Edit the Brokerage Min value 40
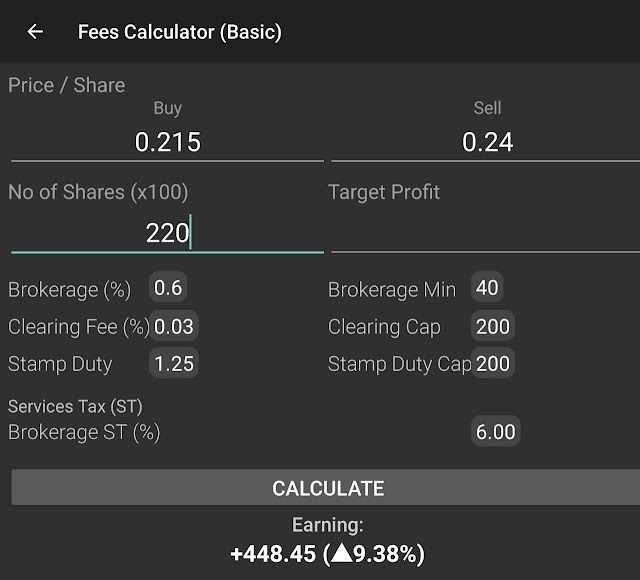The width and height of the screenshot is (640, 580). coord(487,288)
